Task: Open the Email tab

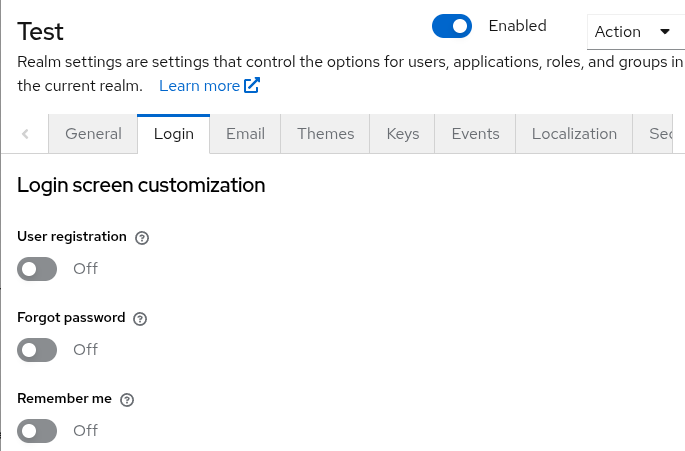Action: 245,134
